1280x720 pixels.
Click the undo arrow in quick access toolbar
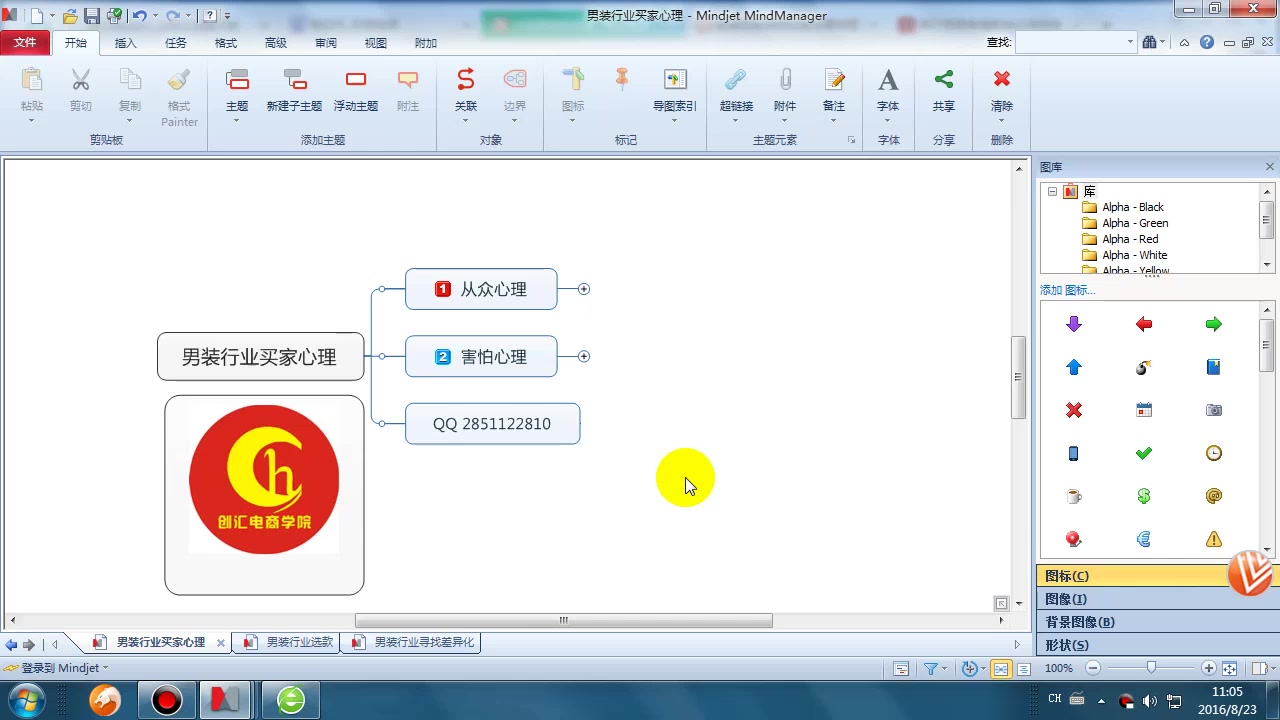(139, 16)
